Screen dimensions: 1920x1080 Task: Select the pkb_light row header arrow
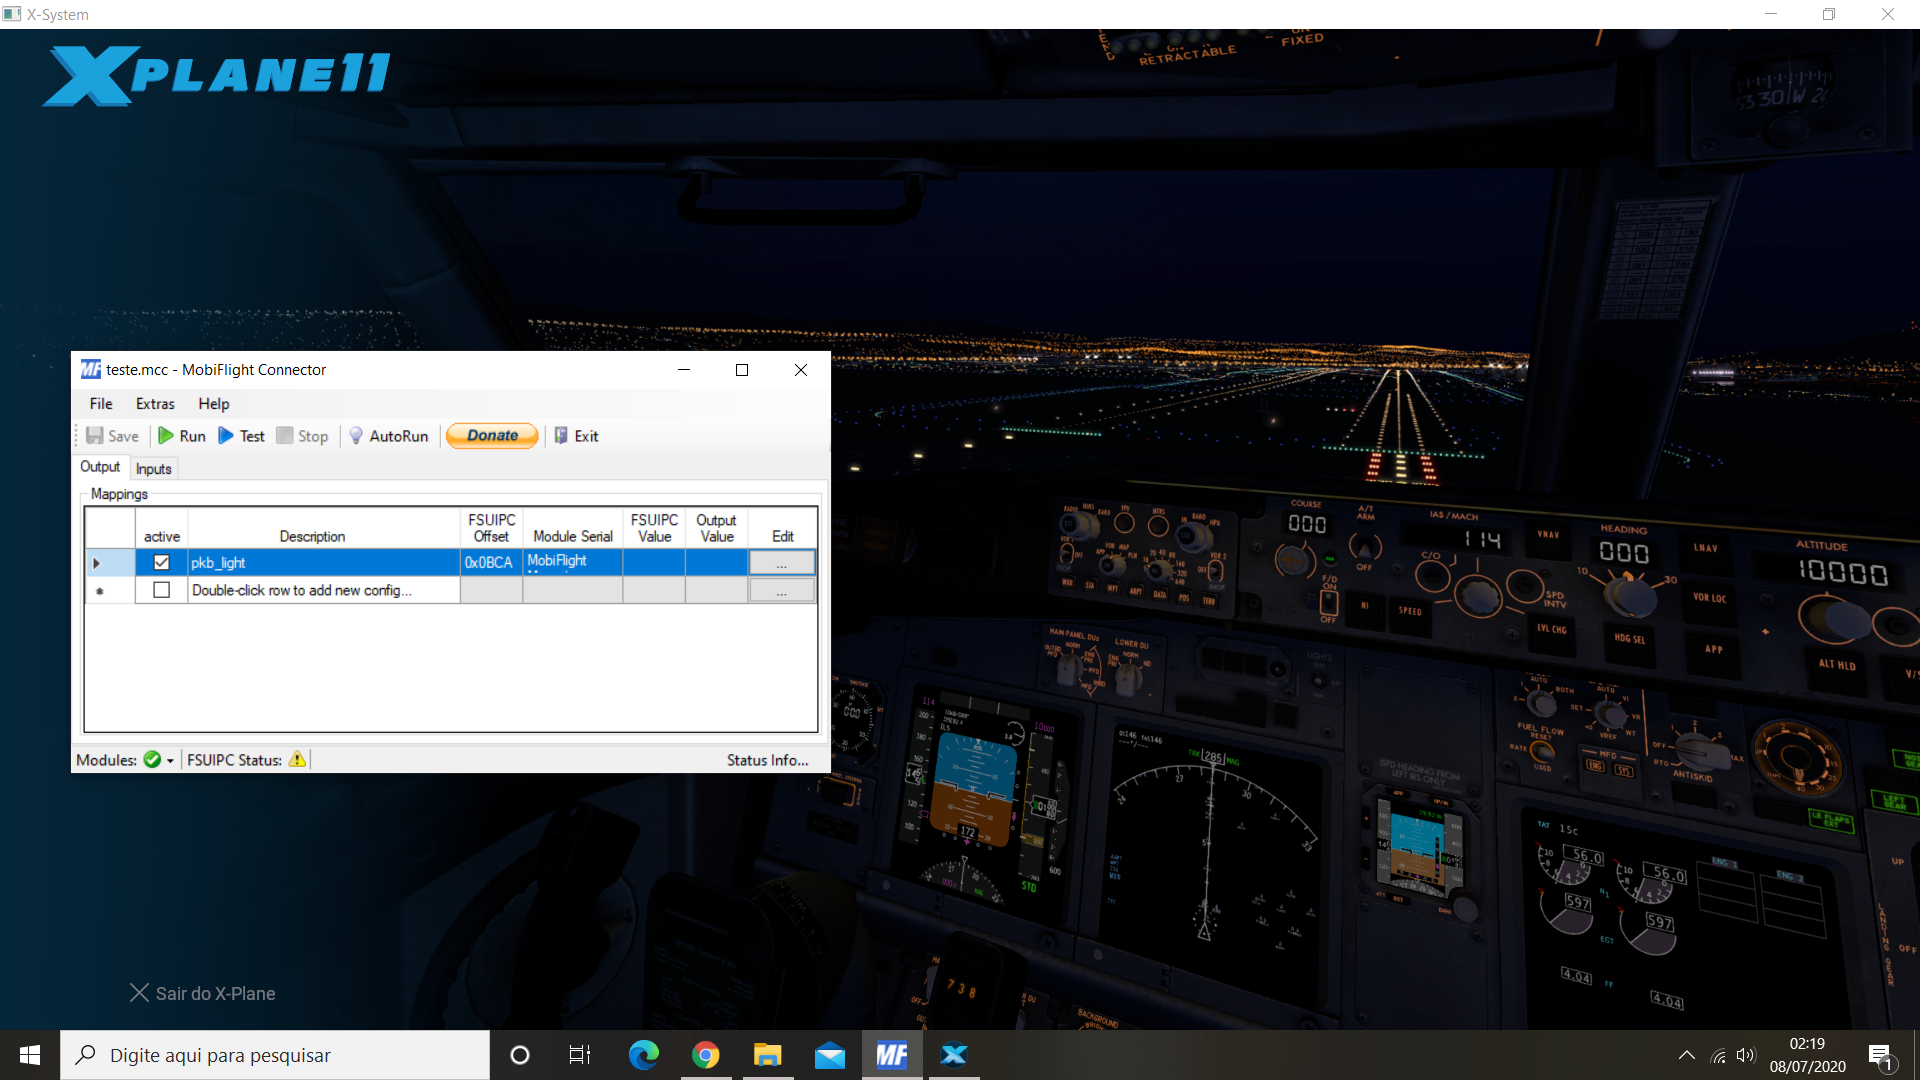[x=110, y=563]
